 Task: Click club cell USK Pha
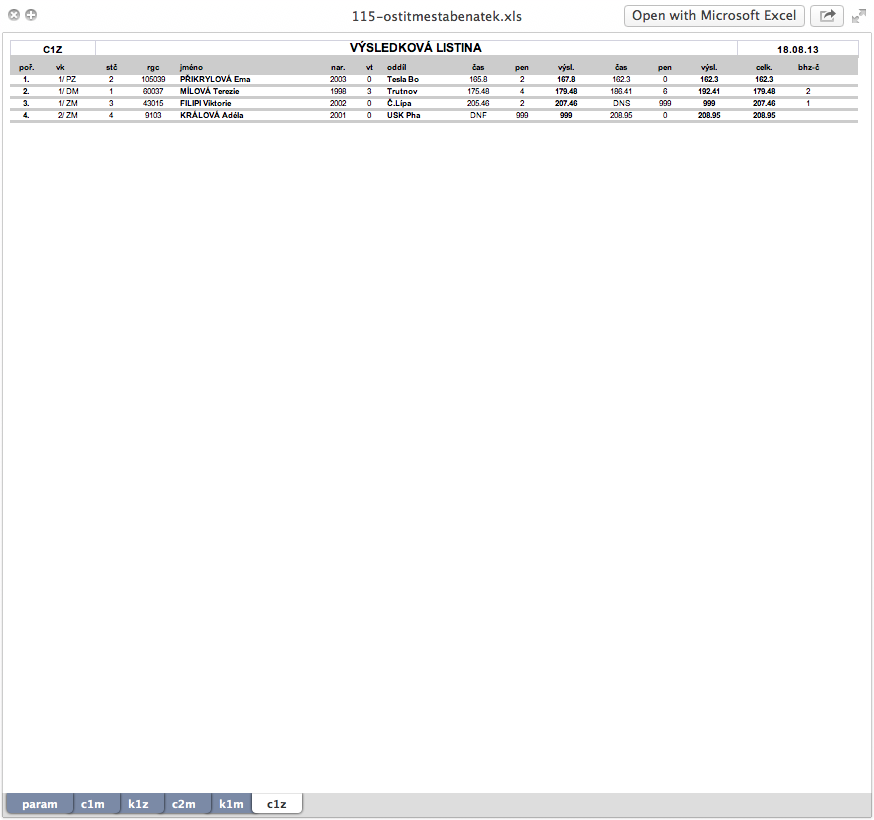[404, 115]
